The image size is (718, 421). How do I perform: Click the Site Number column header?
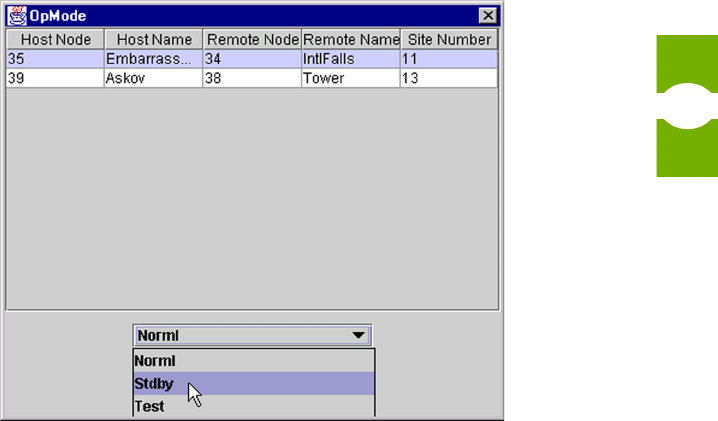tap(449, 39)
